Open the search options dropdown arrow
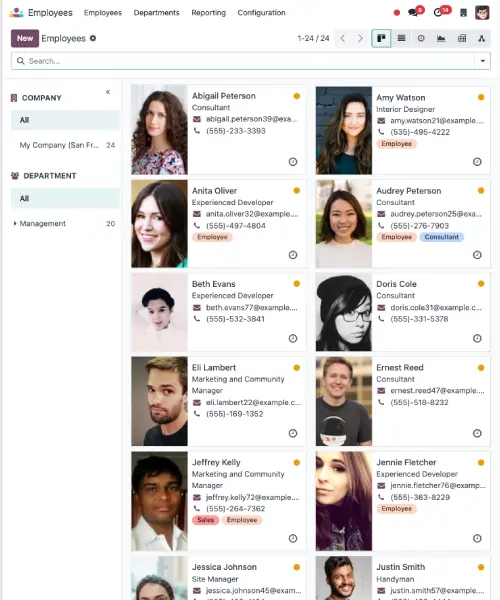The width and height of the screenshot is (500, 600). 482,61
